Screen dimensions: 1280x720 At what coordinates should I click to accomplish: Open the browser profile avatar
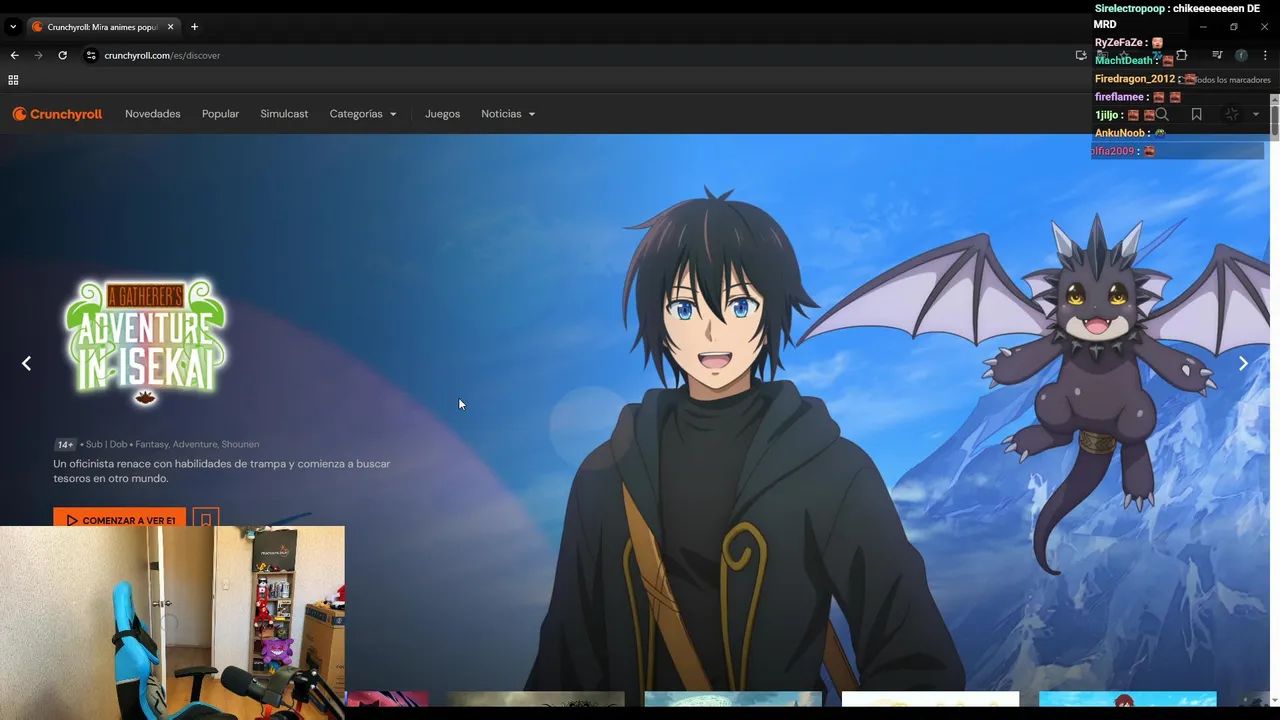point(1241,55)
